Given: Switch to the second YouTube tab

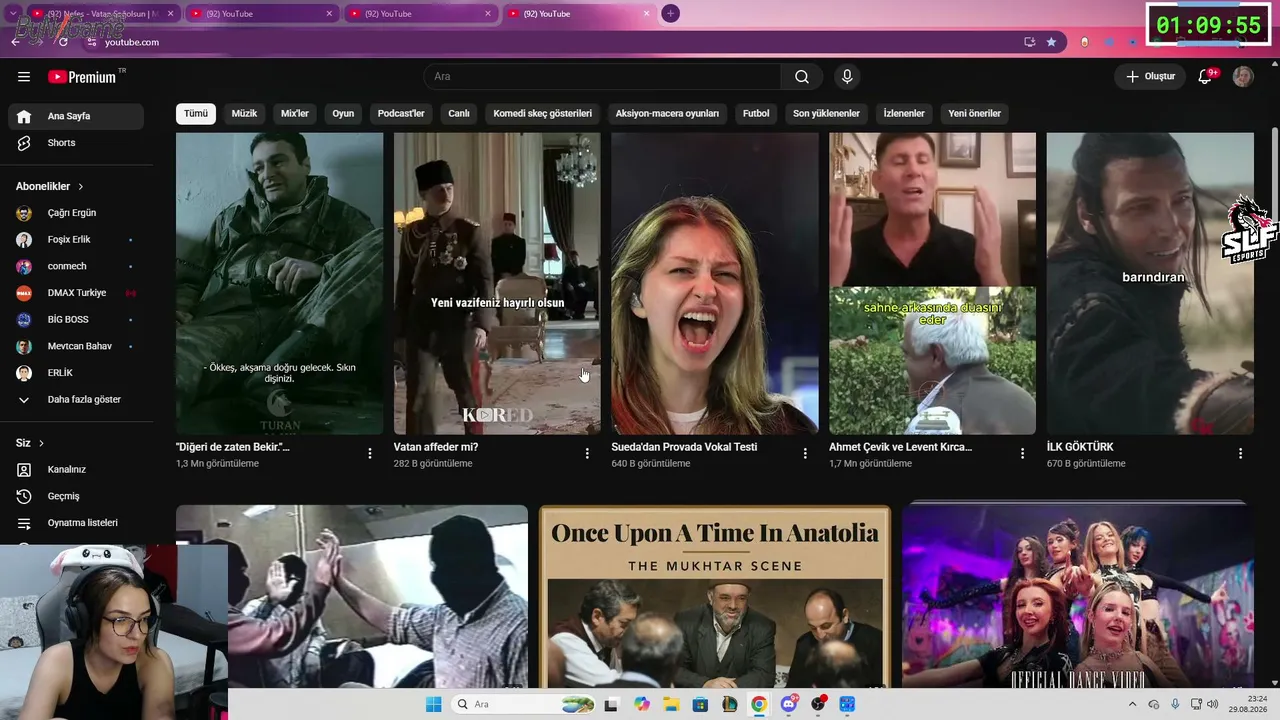Looking at the screenshot, I should click(x=261, y=14).
